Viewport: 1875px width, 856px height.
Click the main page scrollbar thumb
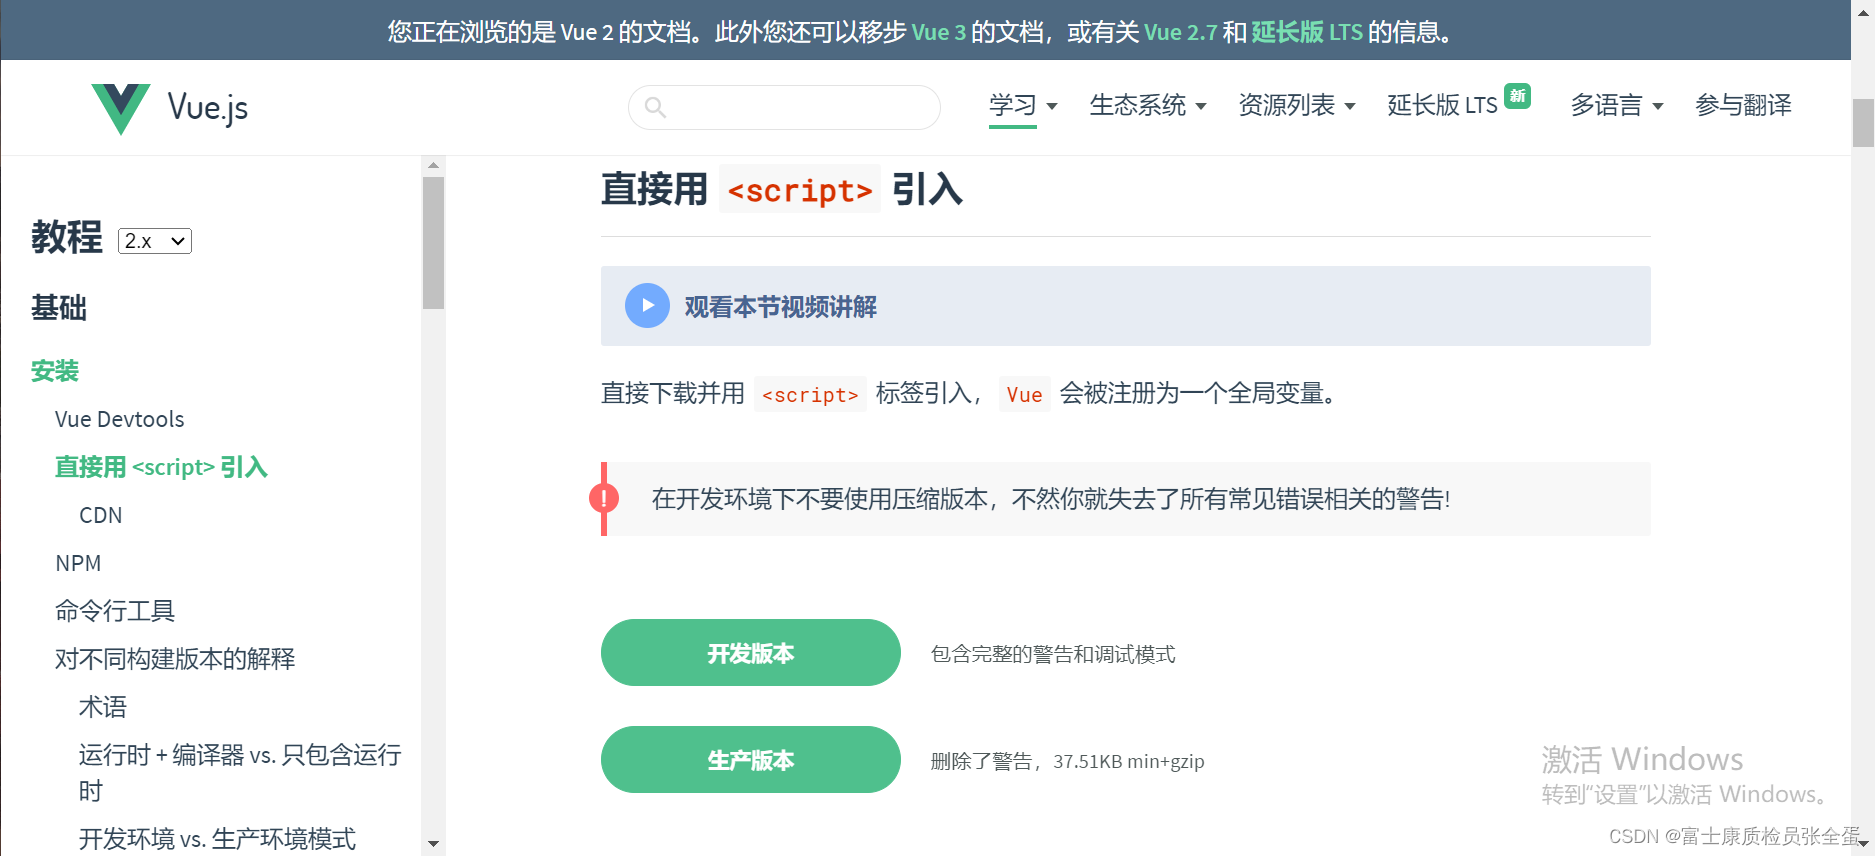pyautogui.click(x=1863, y=123)
